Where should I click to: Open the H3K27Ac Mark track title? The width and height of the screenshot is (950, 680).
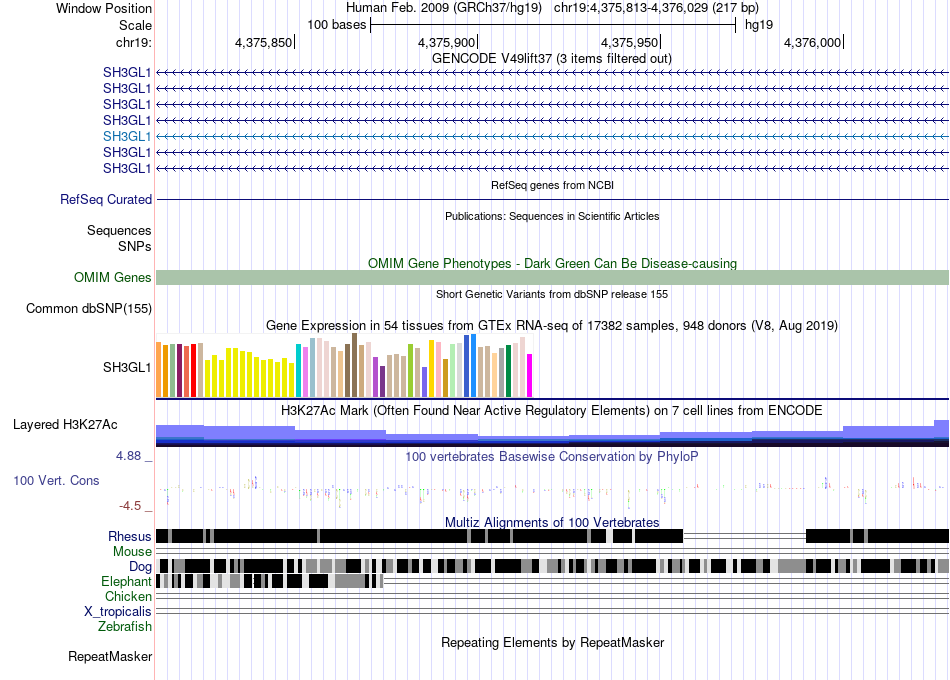click(x=552, y=410)
